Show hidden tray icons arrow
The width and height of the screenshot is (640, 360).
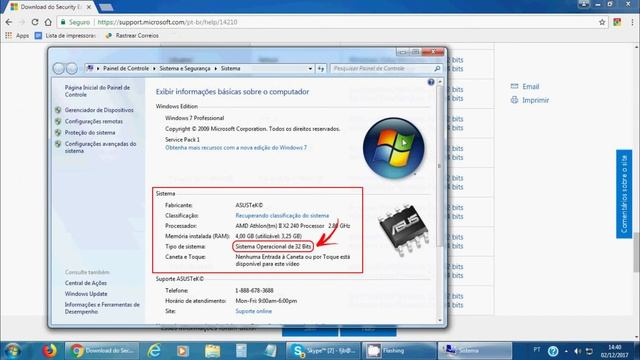pos(566,351)
